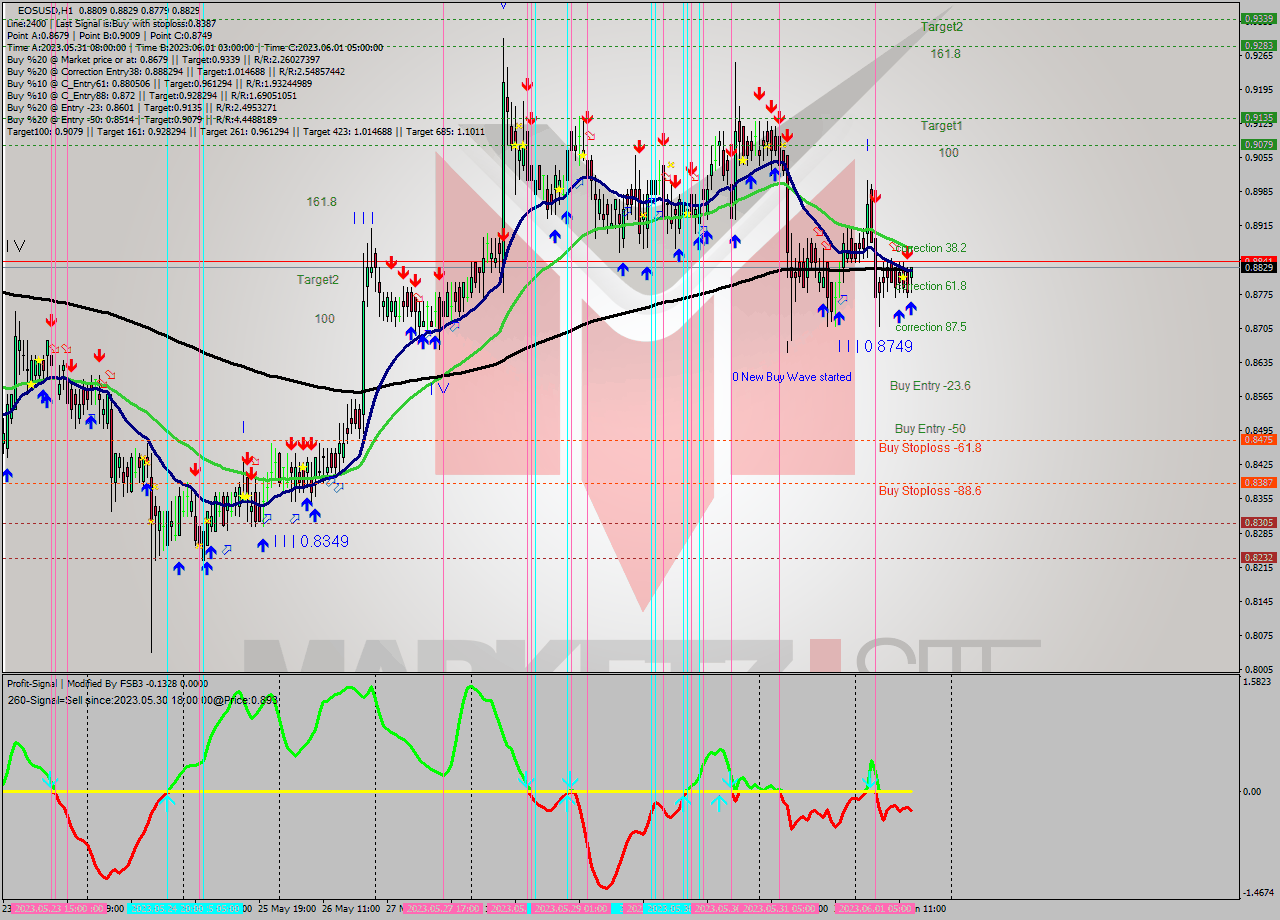This screenshot has height=920, width=1280.
Task: Click the blue '0 New Buy Wave started' text
Action: point(790,377)
